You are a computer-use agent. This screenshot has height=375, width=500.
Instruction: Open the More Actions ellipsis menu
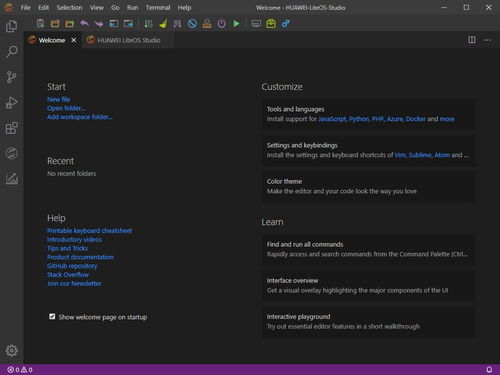[487, 40]
